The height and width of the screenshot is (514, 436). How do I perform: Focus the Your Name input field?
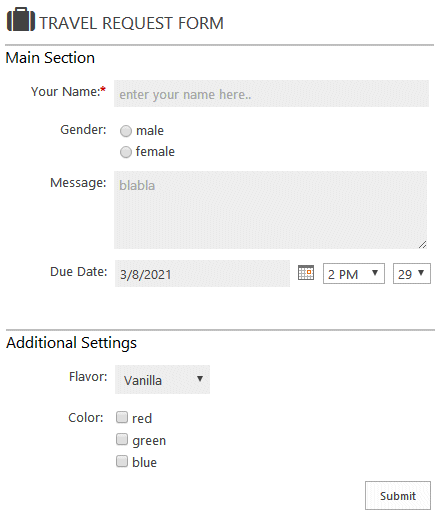point(271,94)
